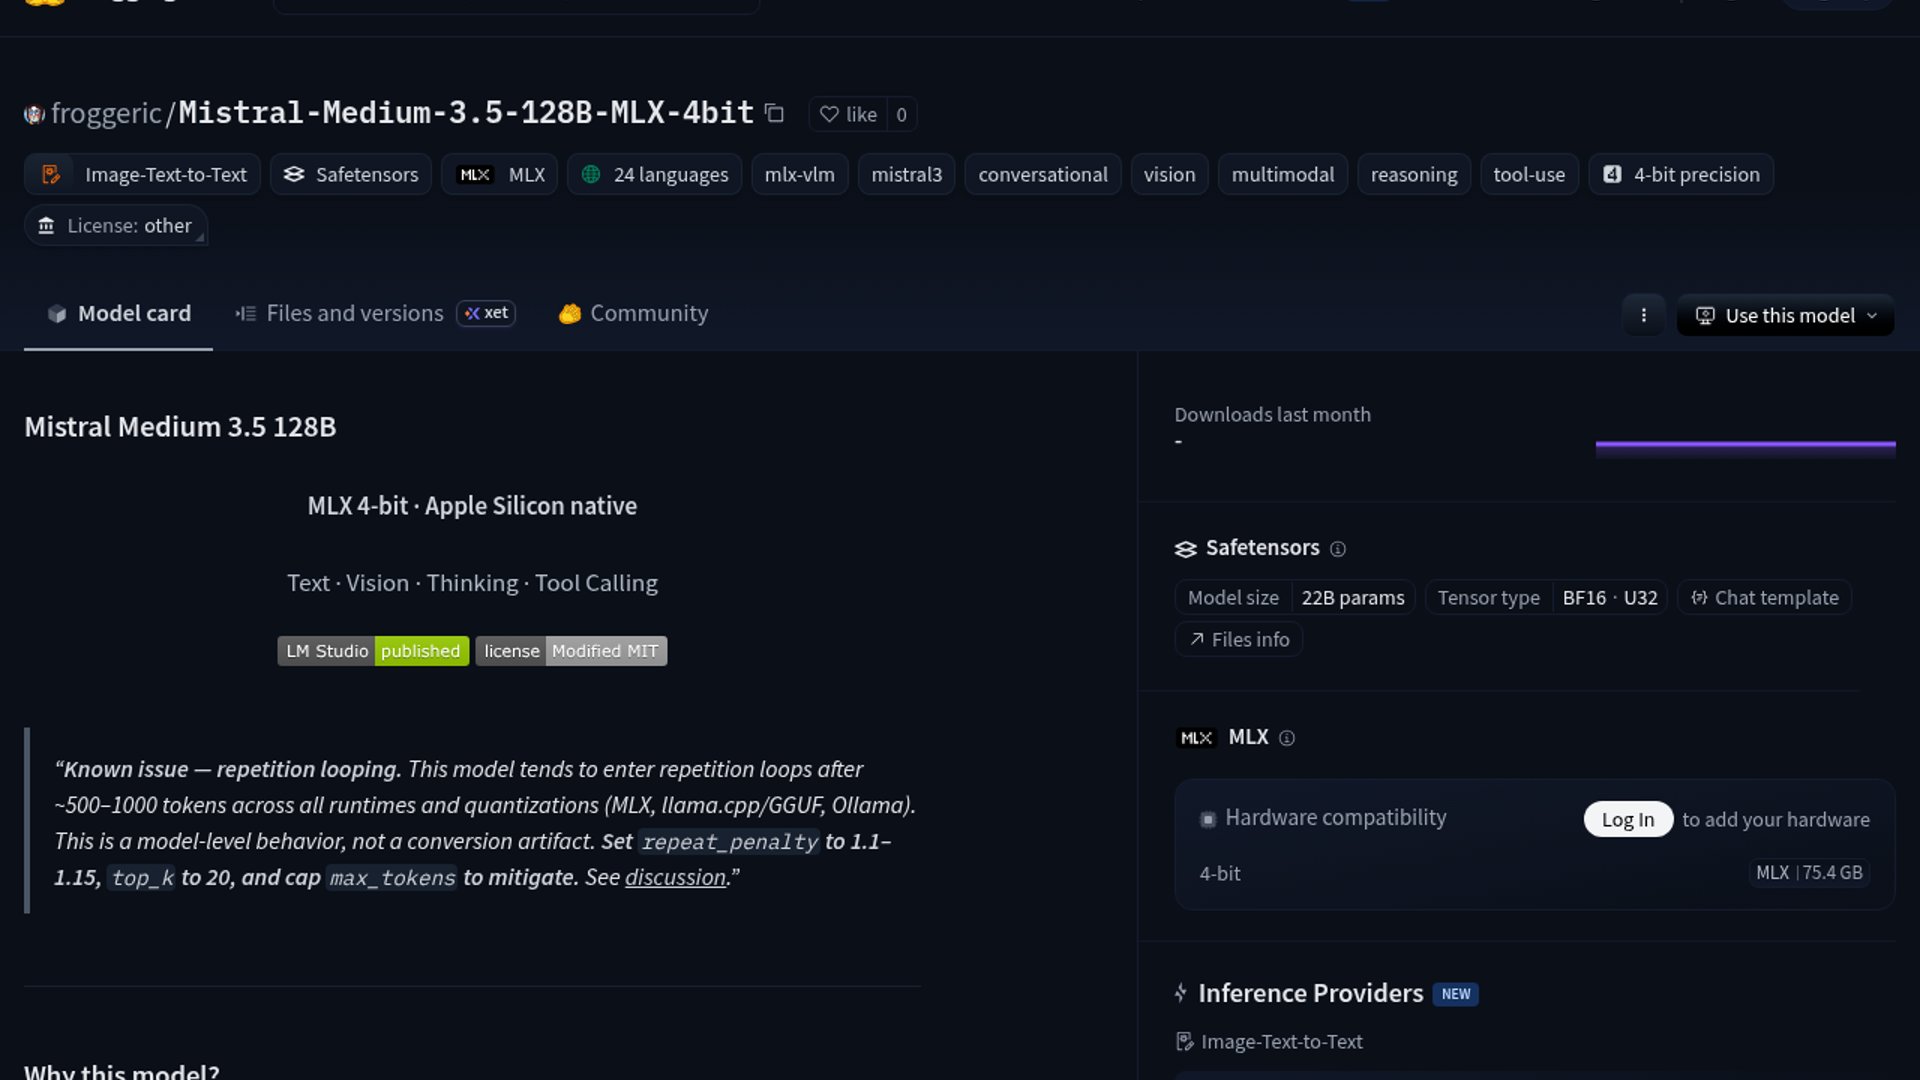Switch to the Model card tab
This screenshot has width=1920, height=1080.
point(118,314)
